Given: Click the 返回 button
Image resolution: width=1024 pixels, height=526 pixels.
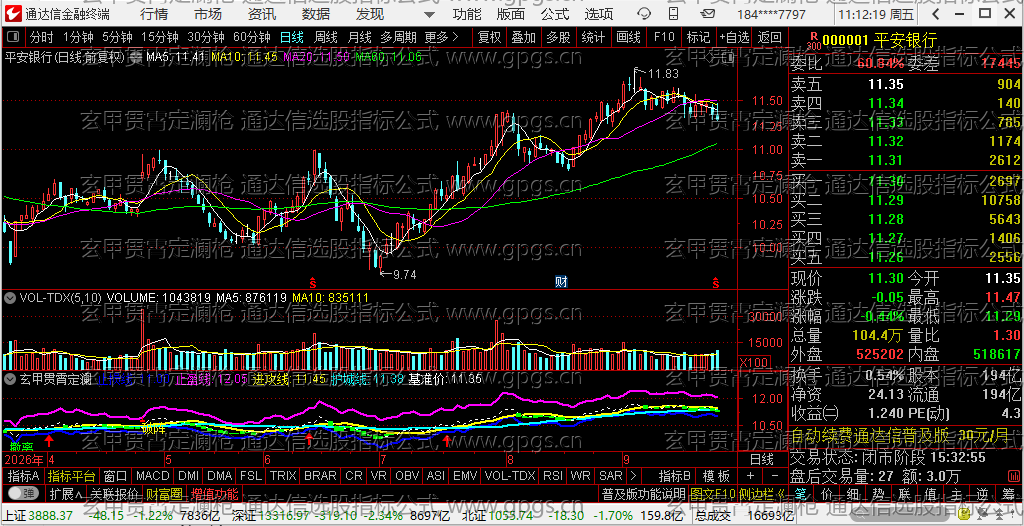Looking at the screenshot, I should point(770,37).
